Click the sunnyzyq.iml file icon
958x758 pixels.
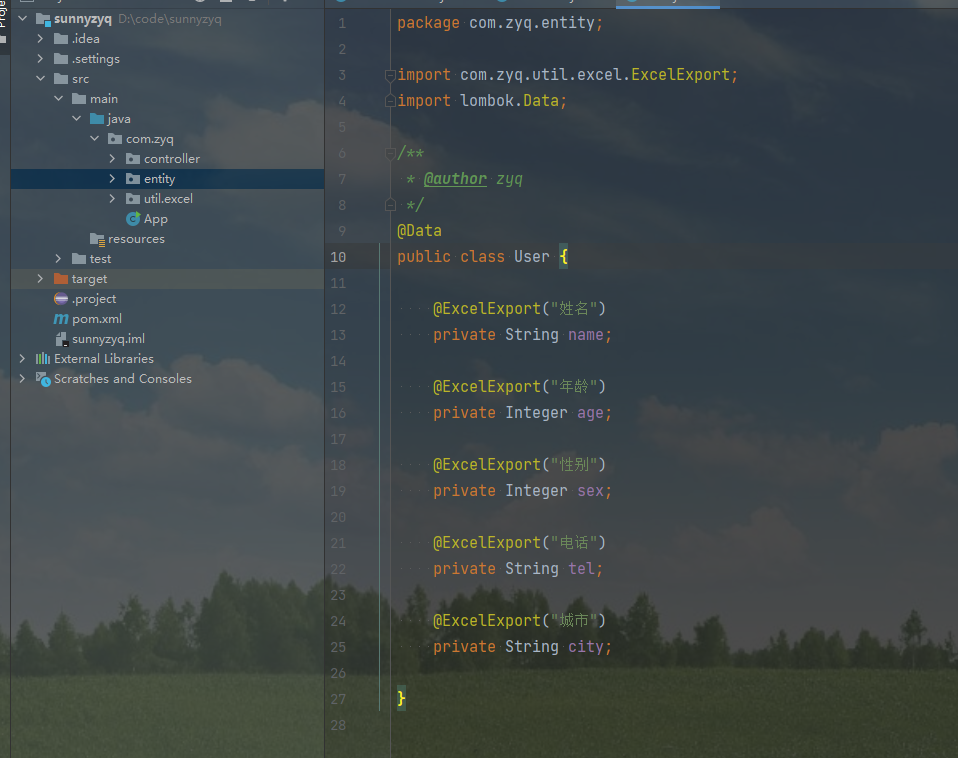(x=61, y=339)
